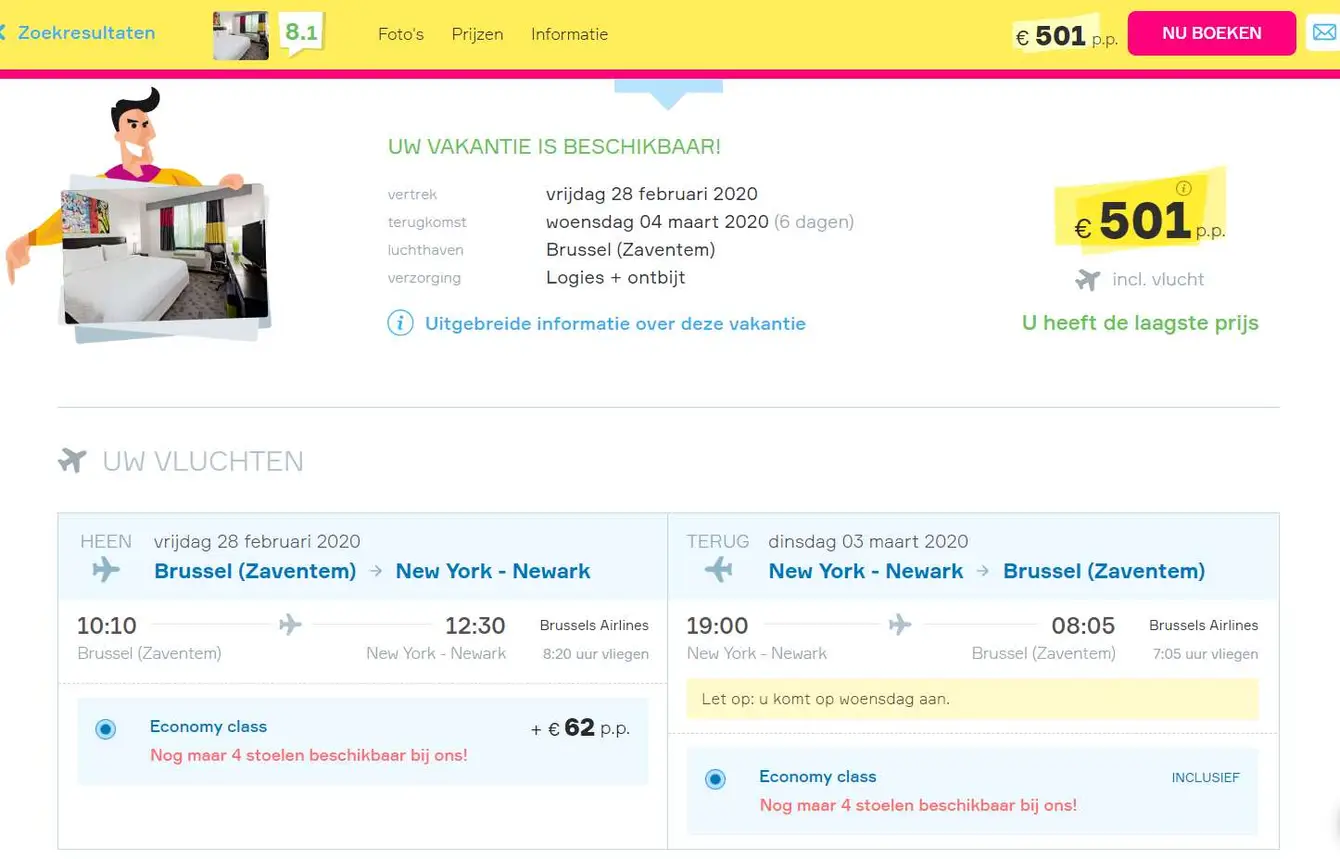Viewport: 1340px width, 859px height.
Task: Click the HEEN flight airplane icon
Action: [105, 570]
